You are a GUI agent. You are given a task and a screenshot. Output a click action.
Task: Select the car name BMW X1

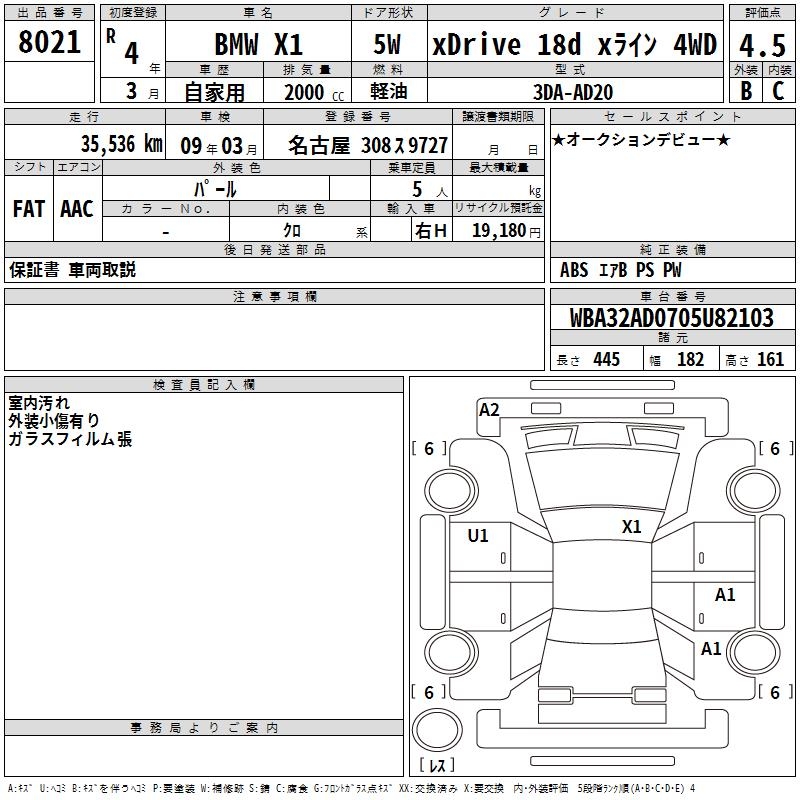[x=259, y=44]
